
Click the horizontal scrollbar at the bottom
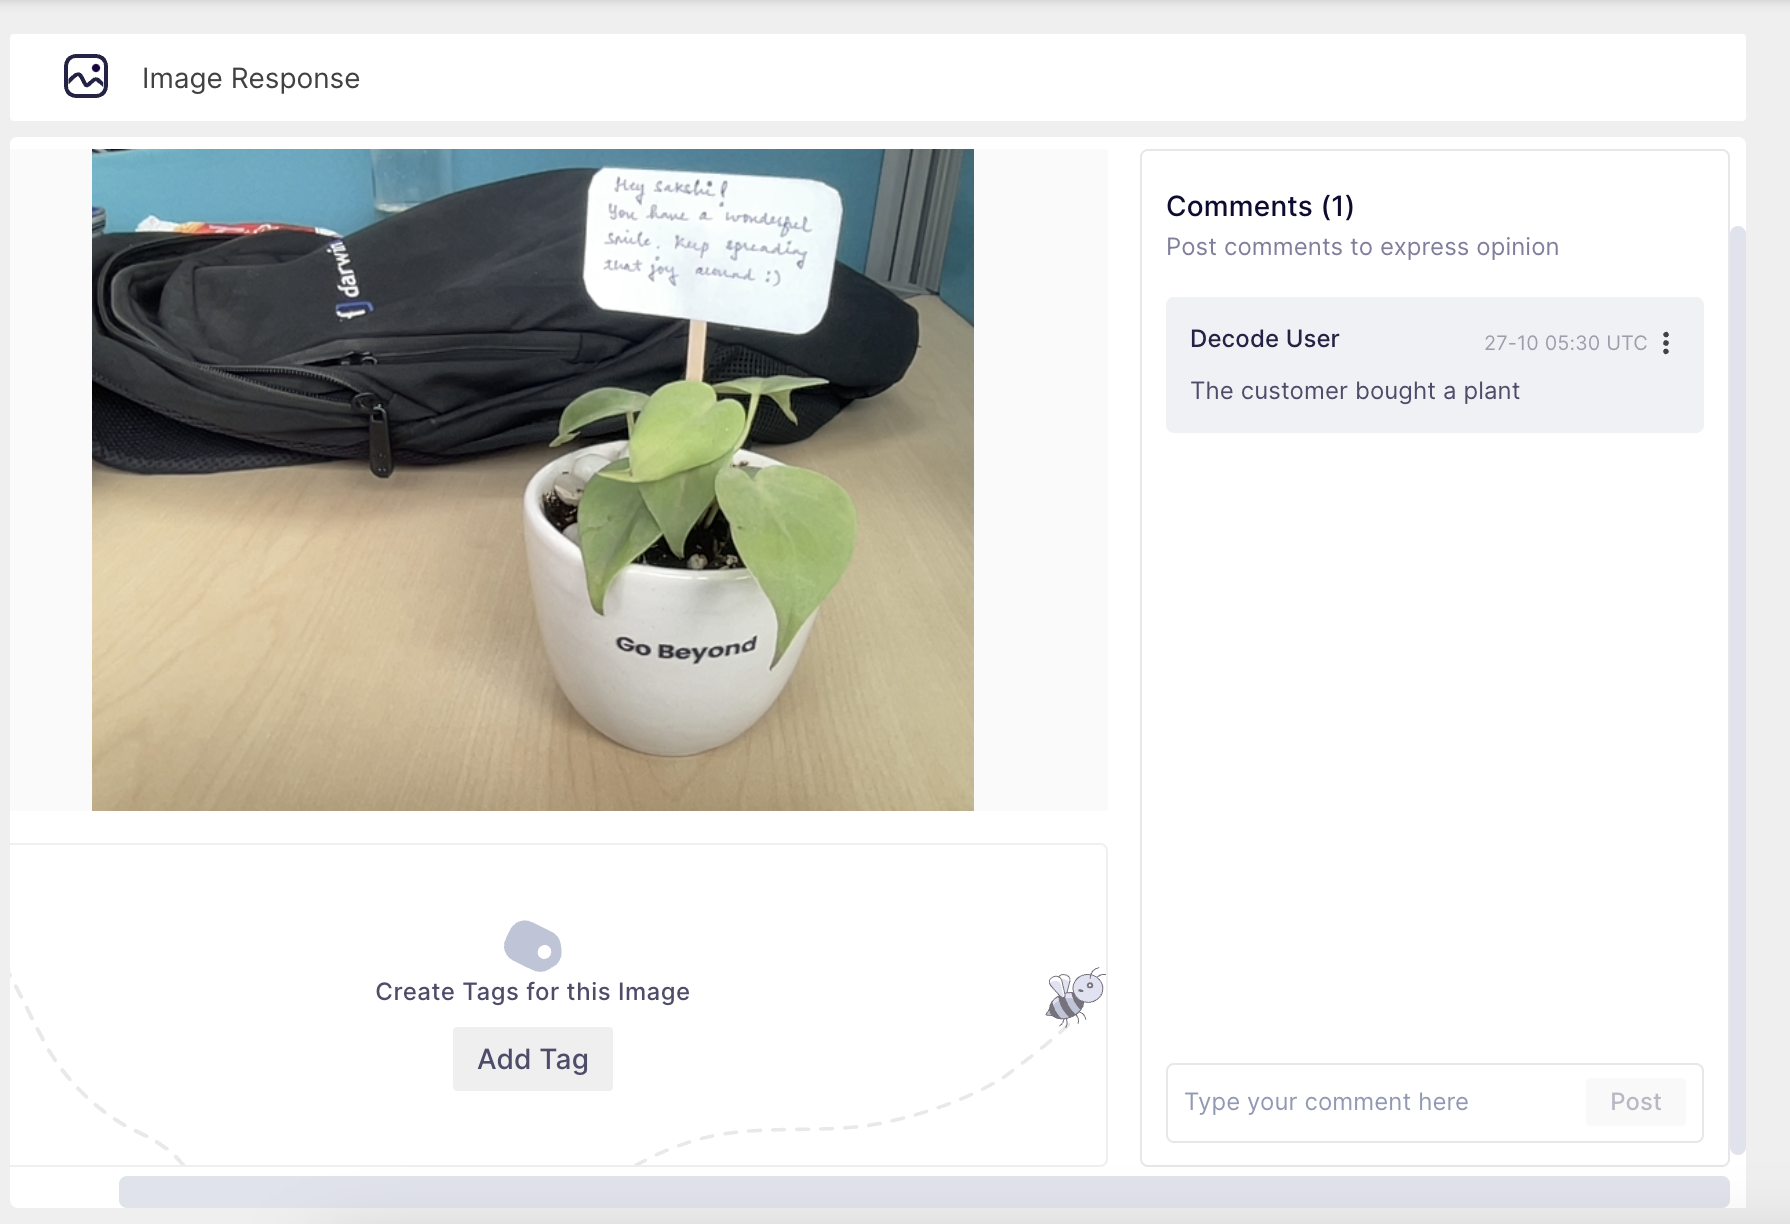coord(924,1191)
